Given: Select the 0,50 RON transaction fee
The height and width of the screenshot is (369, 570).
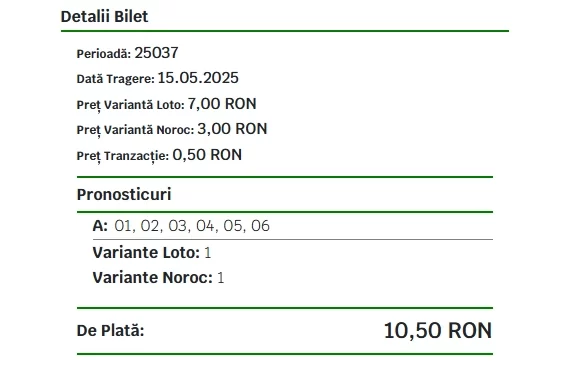Looking at the screenshot, I should tap(207, 155).
